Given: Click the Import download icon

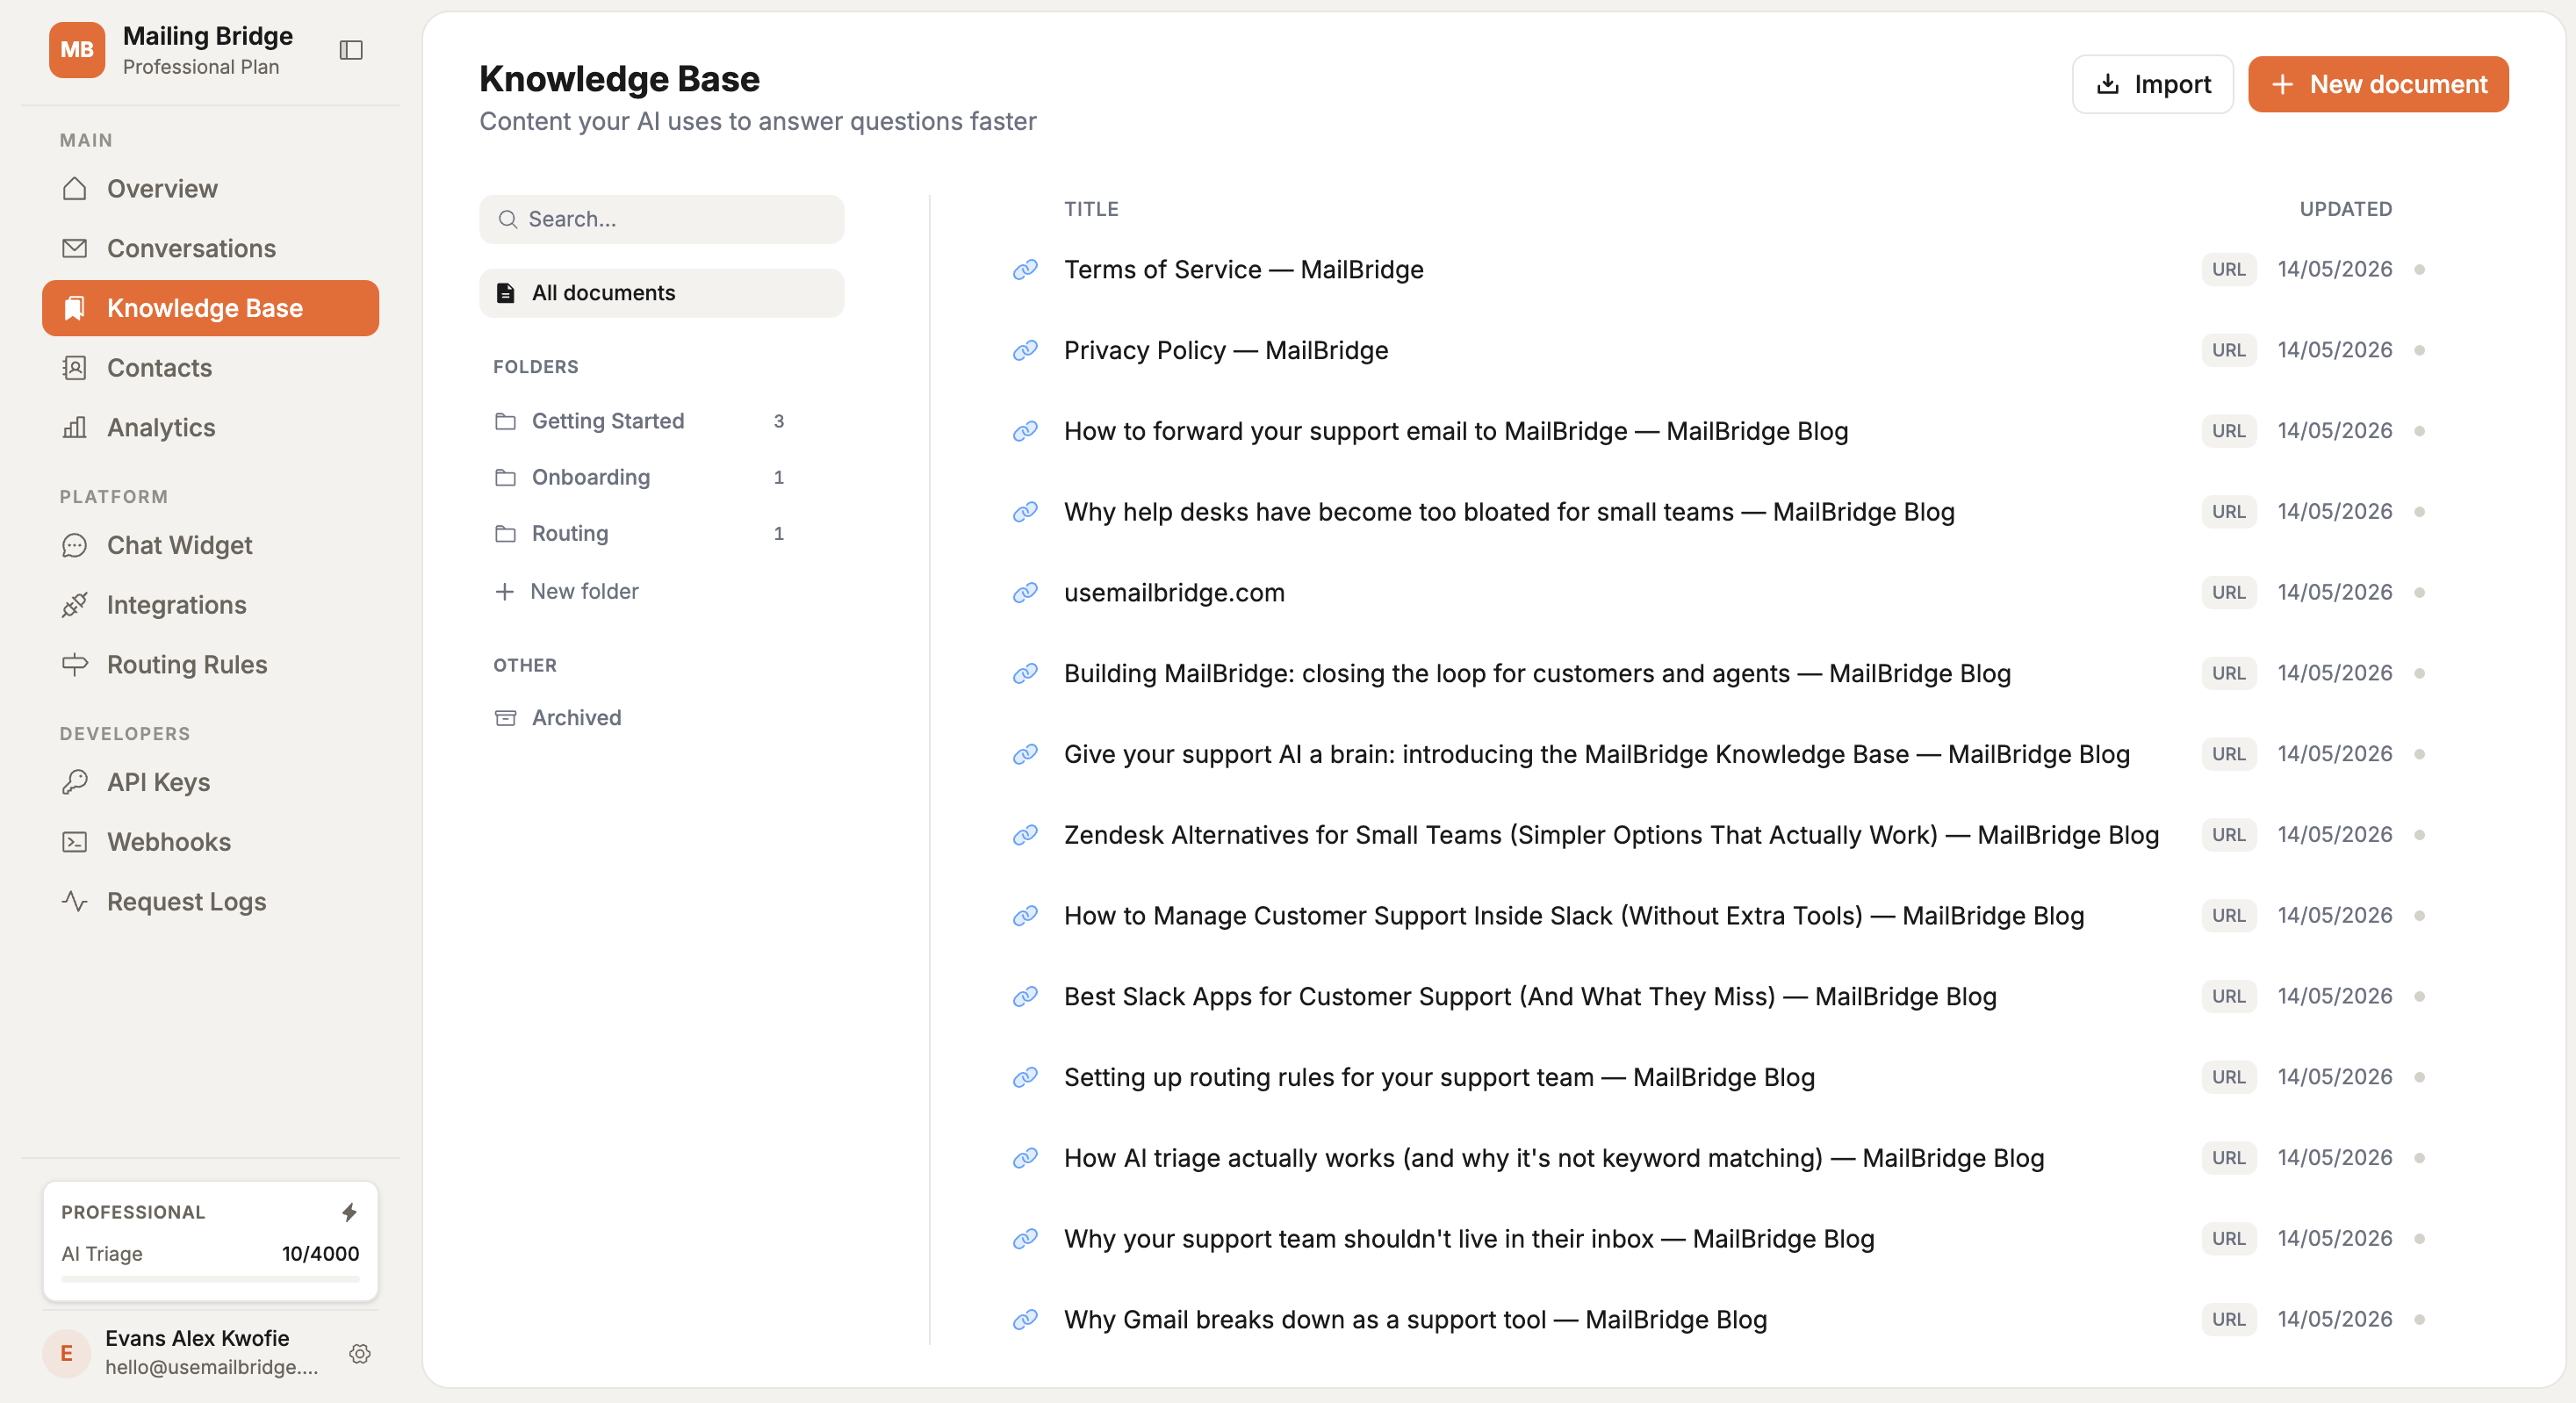Looking at the screenshot, I should point(2107,84).
